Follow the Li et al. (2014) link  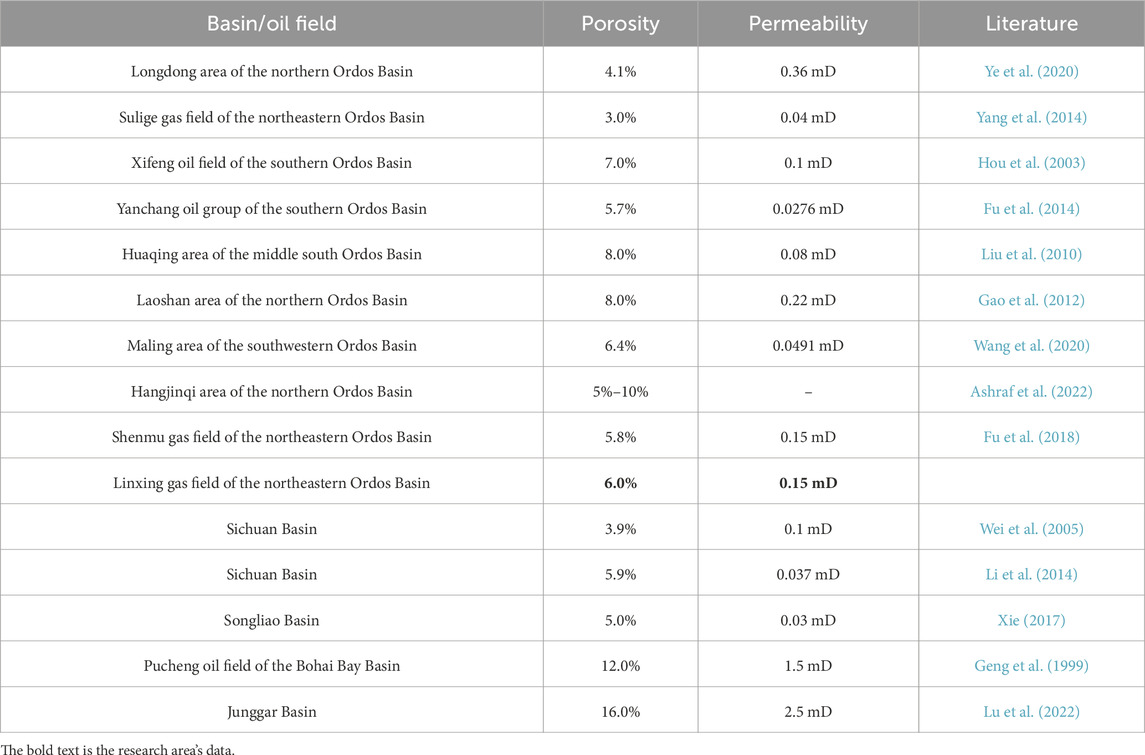[x=1031, y=575]
